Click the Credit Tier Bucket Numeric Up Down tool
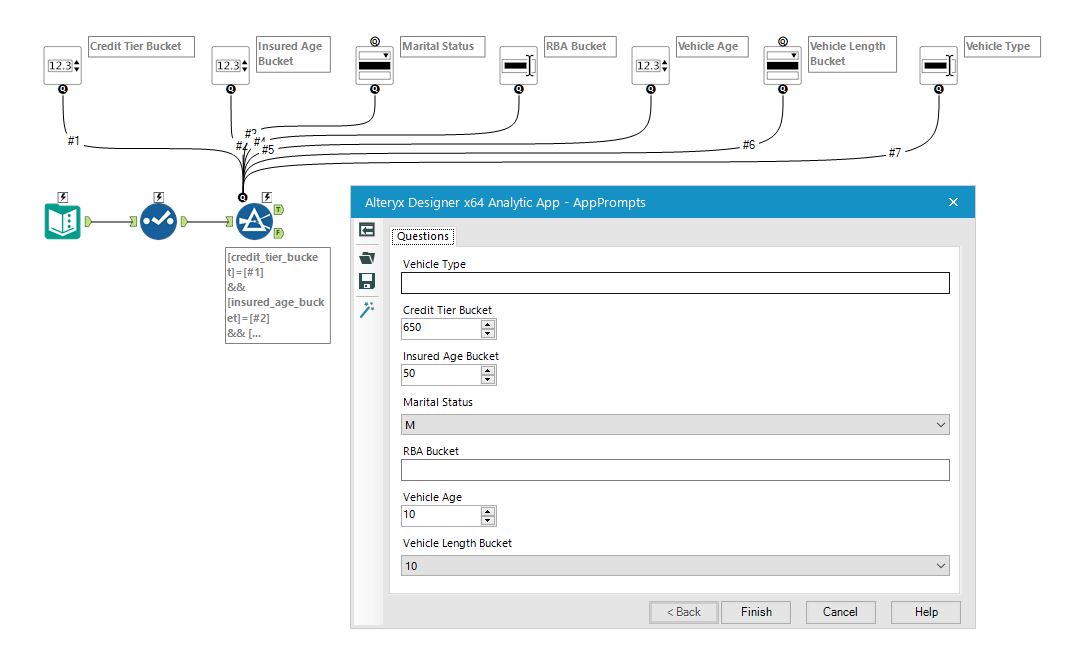The width and height of the screenshot is (1070, 652). tap(62, 65)
